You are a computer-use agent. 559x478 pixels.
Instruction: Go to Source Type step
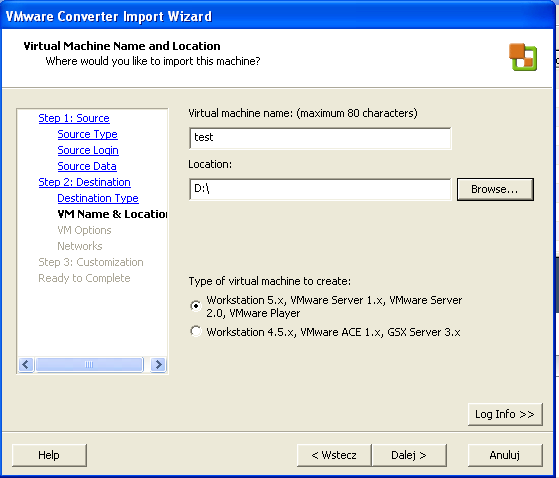(x=87, y=134)
